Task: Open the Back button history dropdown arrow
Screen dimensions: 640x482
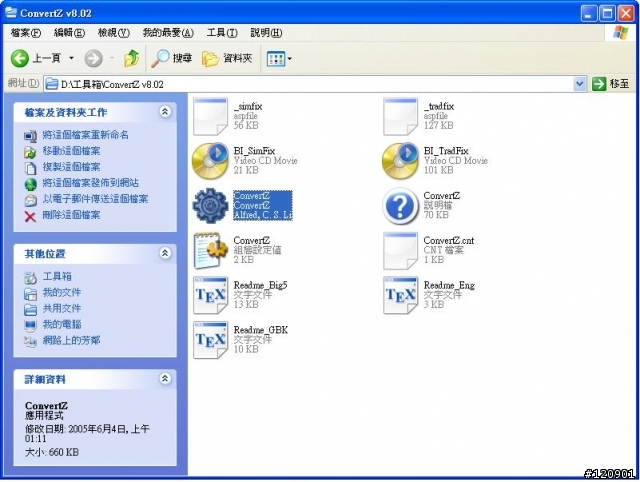Action: [71, 58]
